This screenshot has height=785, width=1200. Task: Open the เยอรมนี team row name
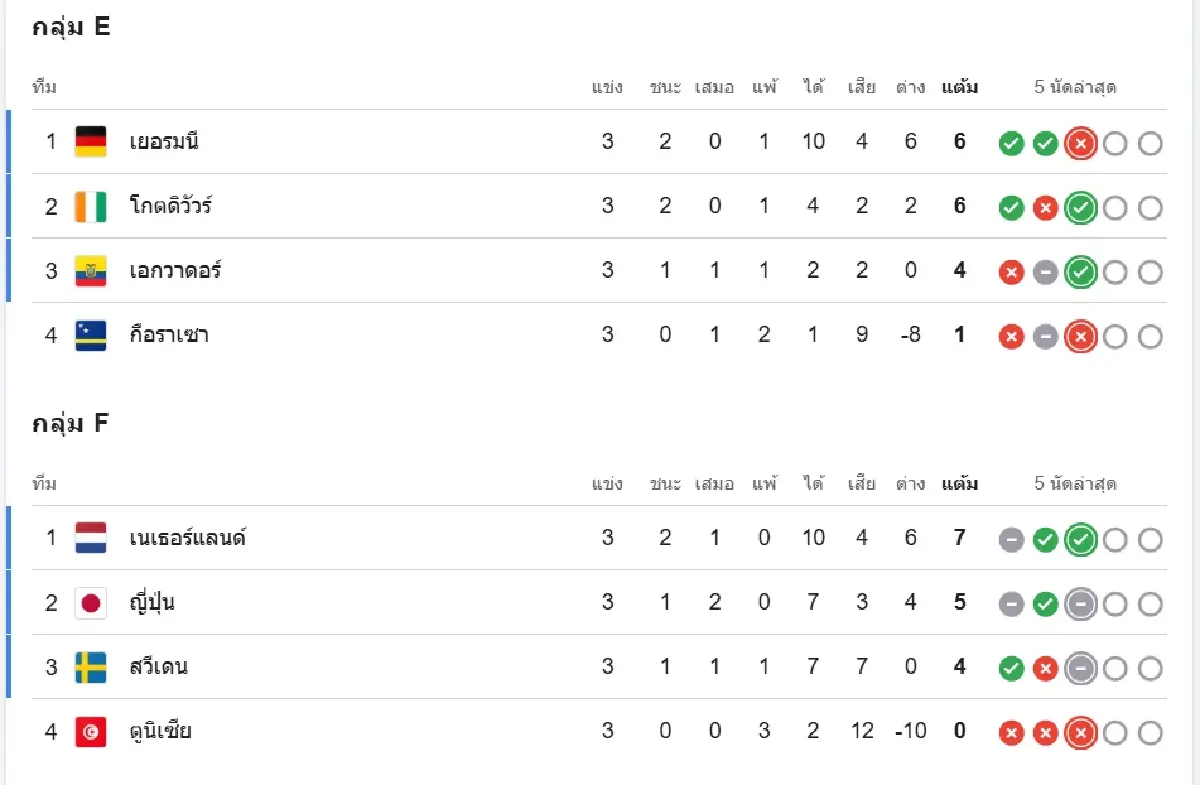164,142
